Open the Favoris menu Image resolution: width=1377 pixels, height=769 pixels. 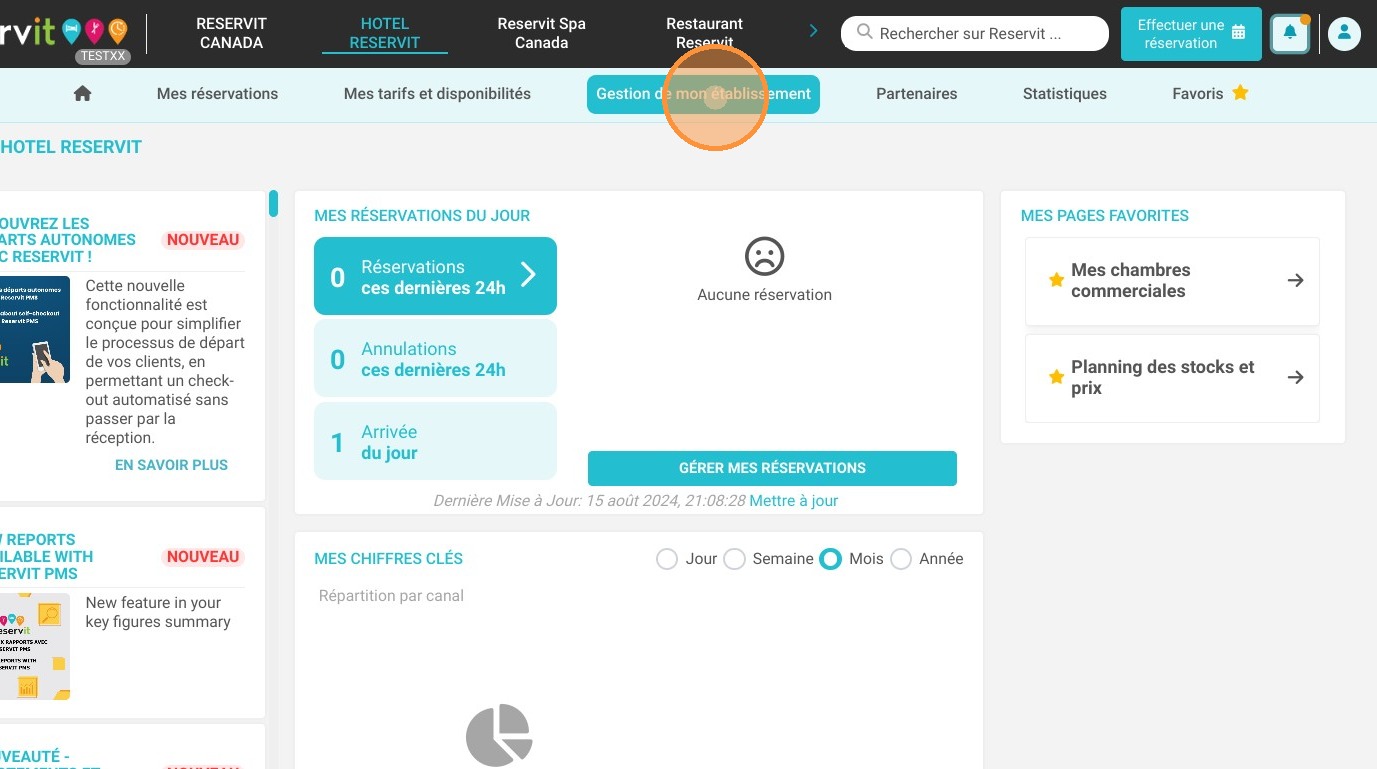[1210, 94]
